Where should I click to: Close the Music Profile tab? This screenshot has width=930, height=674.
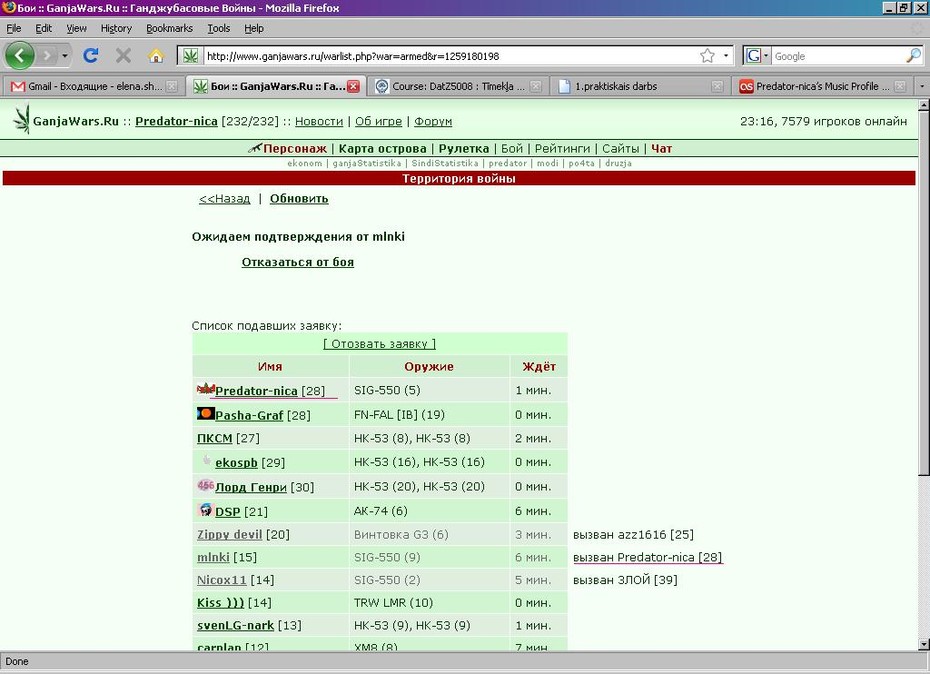click(900, 86)
